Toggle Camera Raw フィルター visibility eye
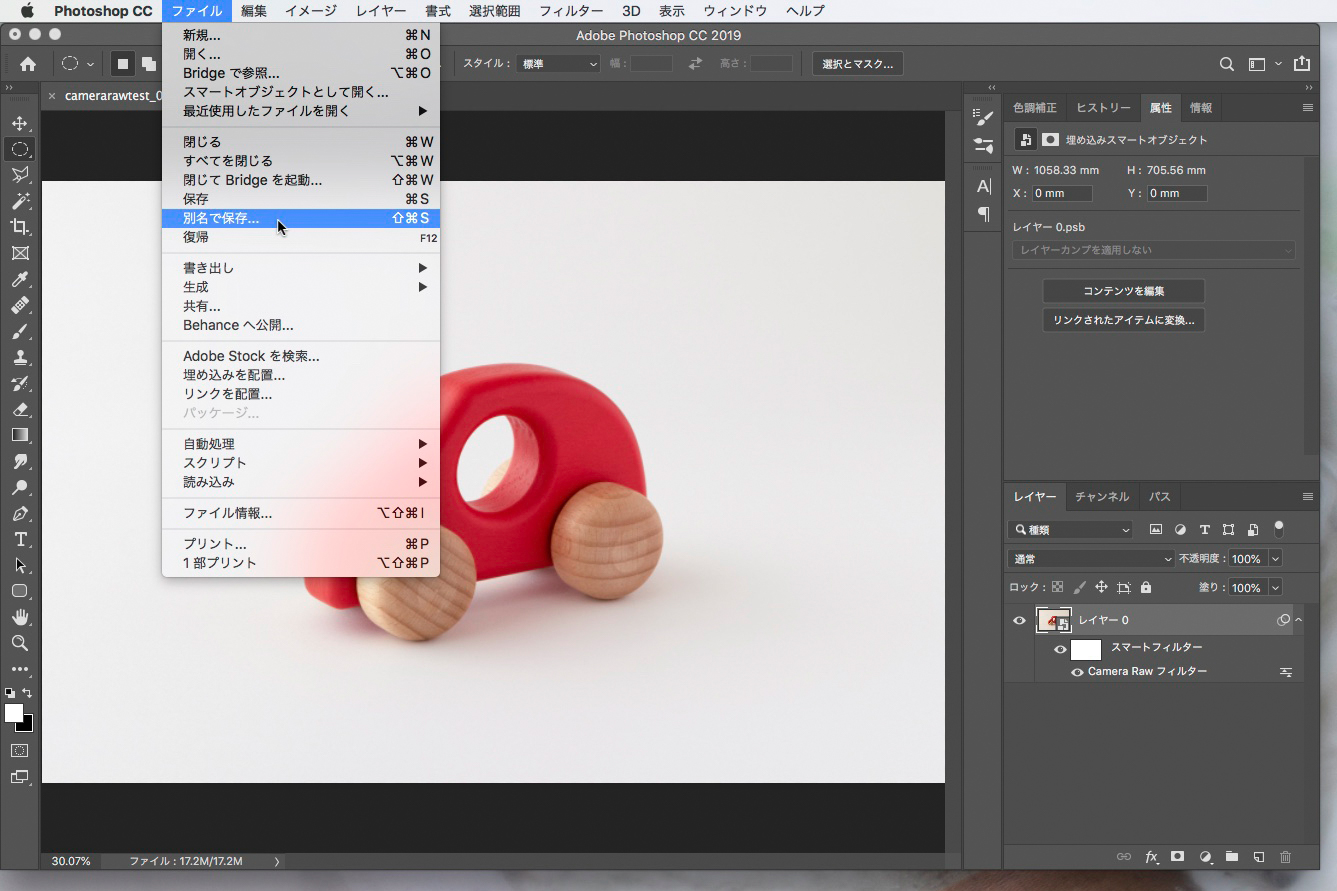This screenshot has width=1337, height=891. [1077, 672]
